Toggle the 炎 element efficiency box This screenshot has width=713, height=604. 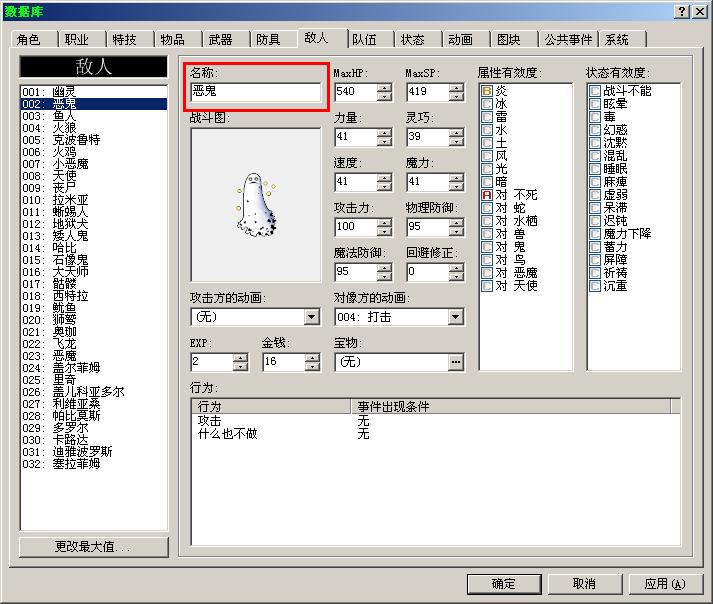pyautogui.click(x=487, y=91)
